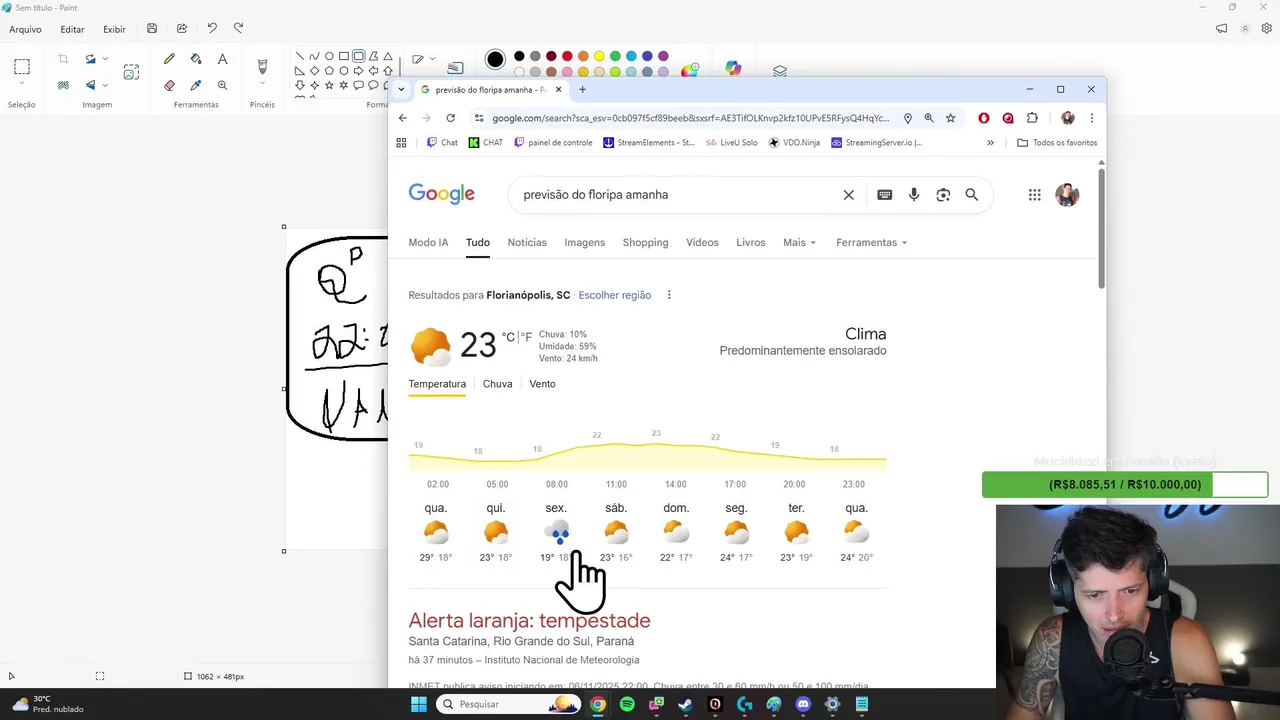The width and height of the screenshot is (1280, 720).
Task: Open the VDO.Ninja bookmark
Action: [x=794, y=143]
